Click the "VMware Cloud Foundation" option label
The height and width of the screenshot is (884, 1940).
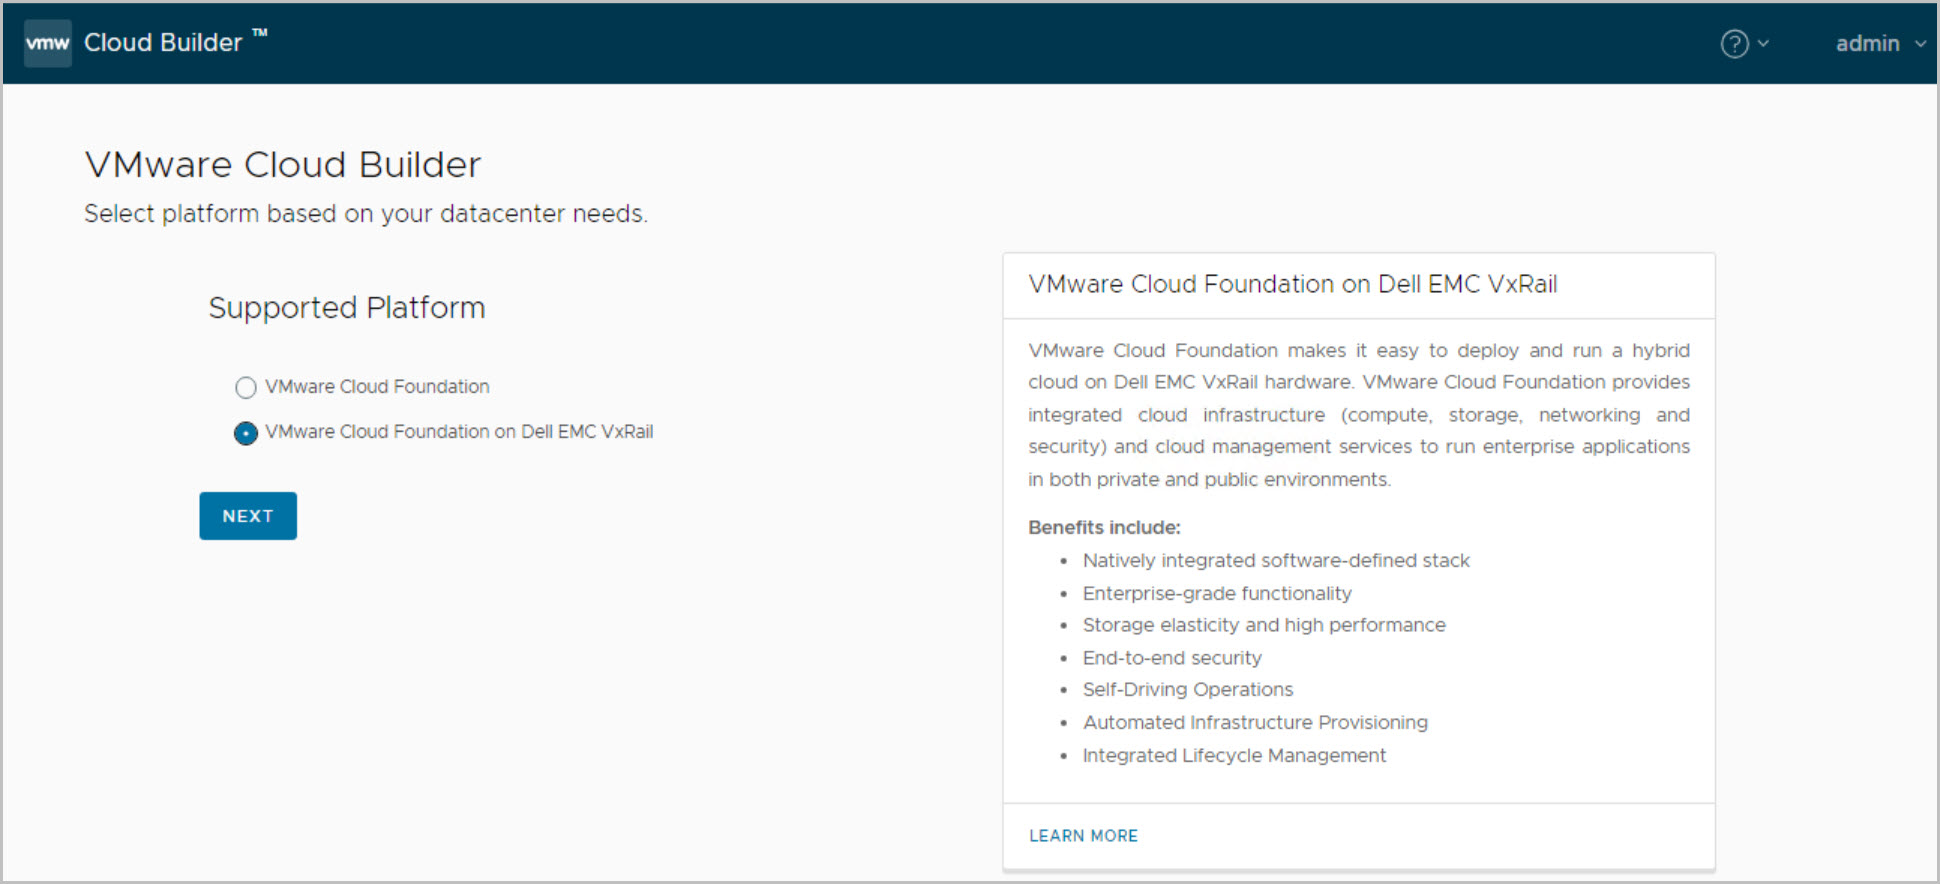(377, 387)
